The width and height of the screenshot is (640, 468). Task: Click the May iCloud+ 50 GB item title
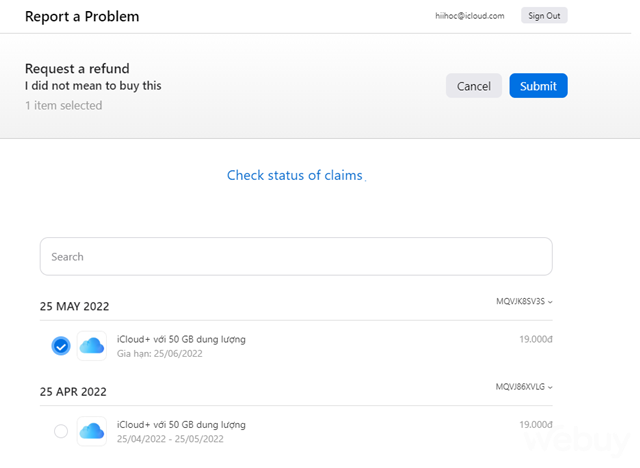pos(180,339)
